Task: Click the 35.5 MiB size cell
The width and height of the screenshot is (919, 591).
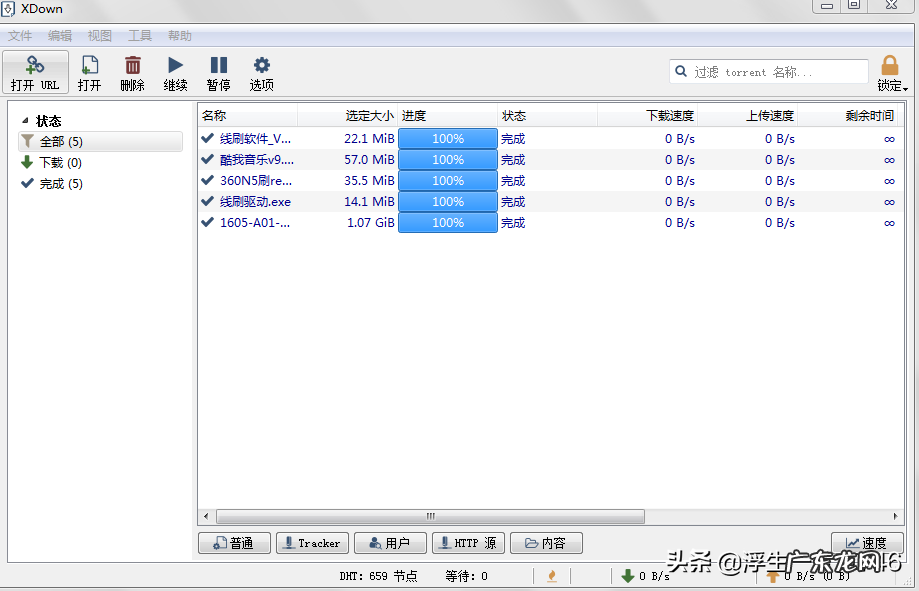Action: tap(369, 181)
